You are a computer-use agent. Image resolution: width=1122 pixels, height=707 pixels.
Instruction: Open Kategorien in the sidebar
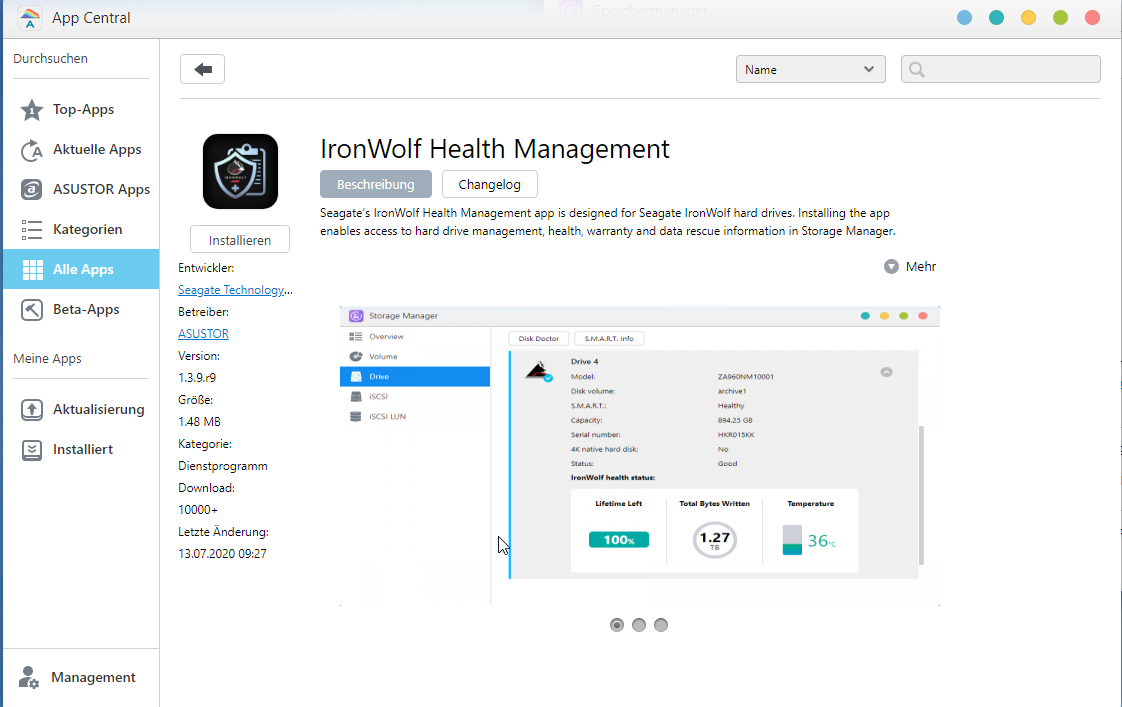(x=81, y=230)
